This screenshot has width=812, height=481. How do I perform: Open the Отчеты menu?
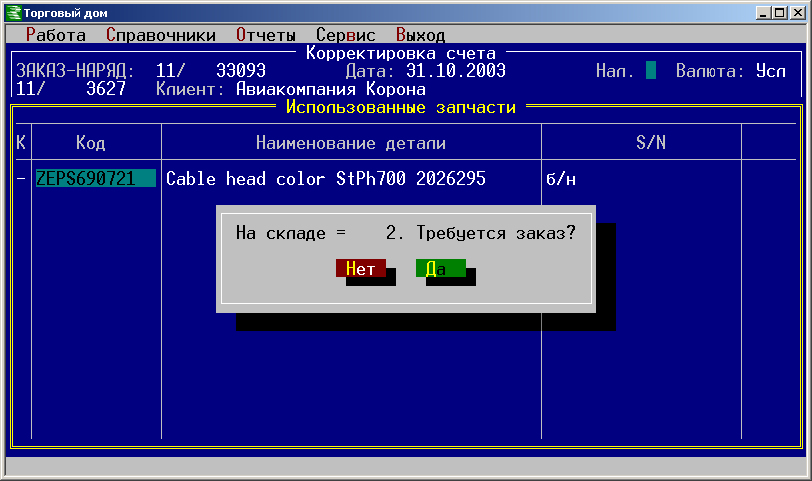click(x=266, y=35)
